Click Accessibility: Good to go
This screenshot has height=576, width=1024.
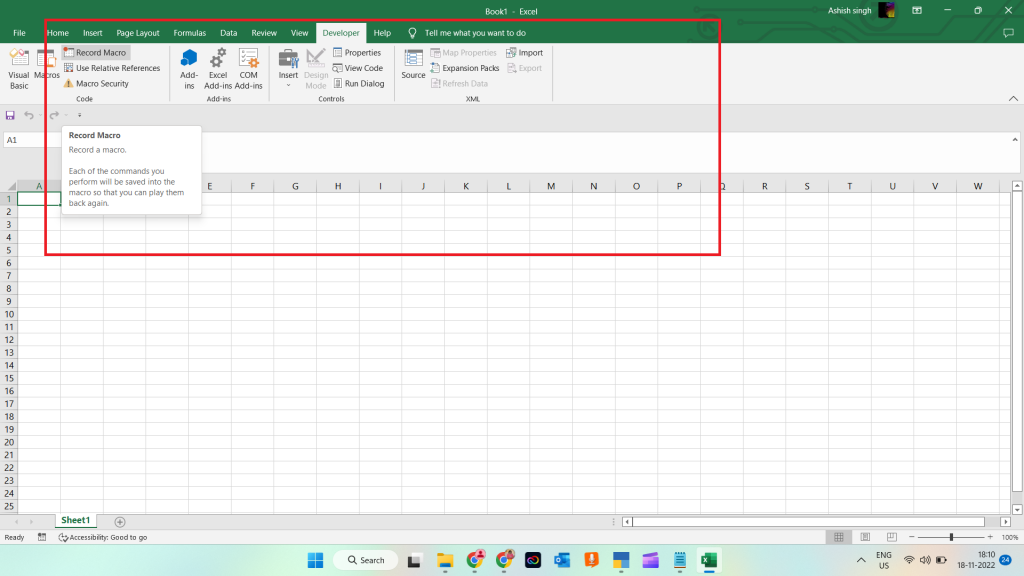point(103,537)
